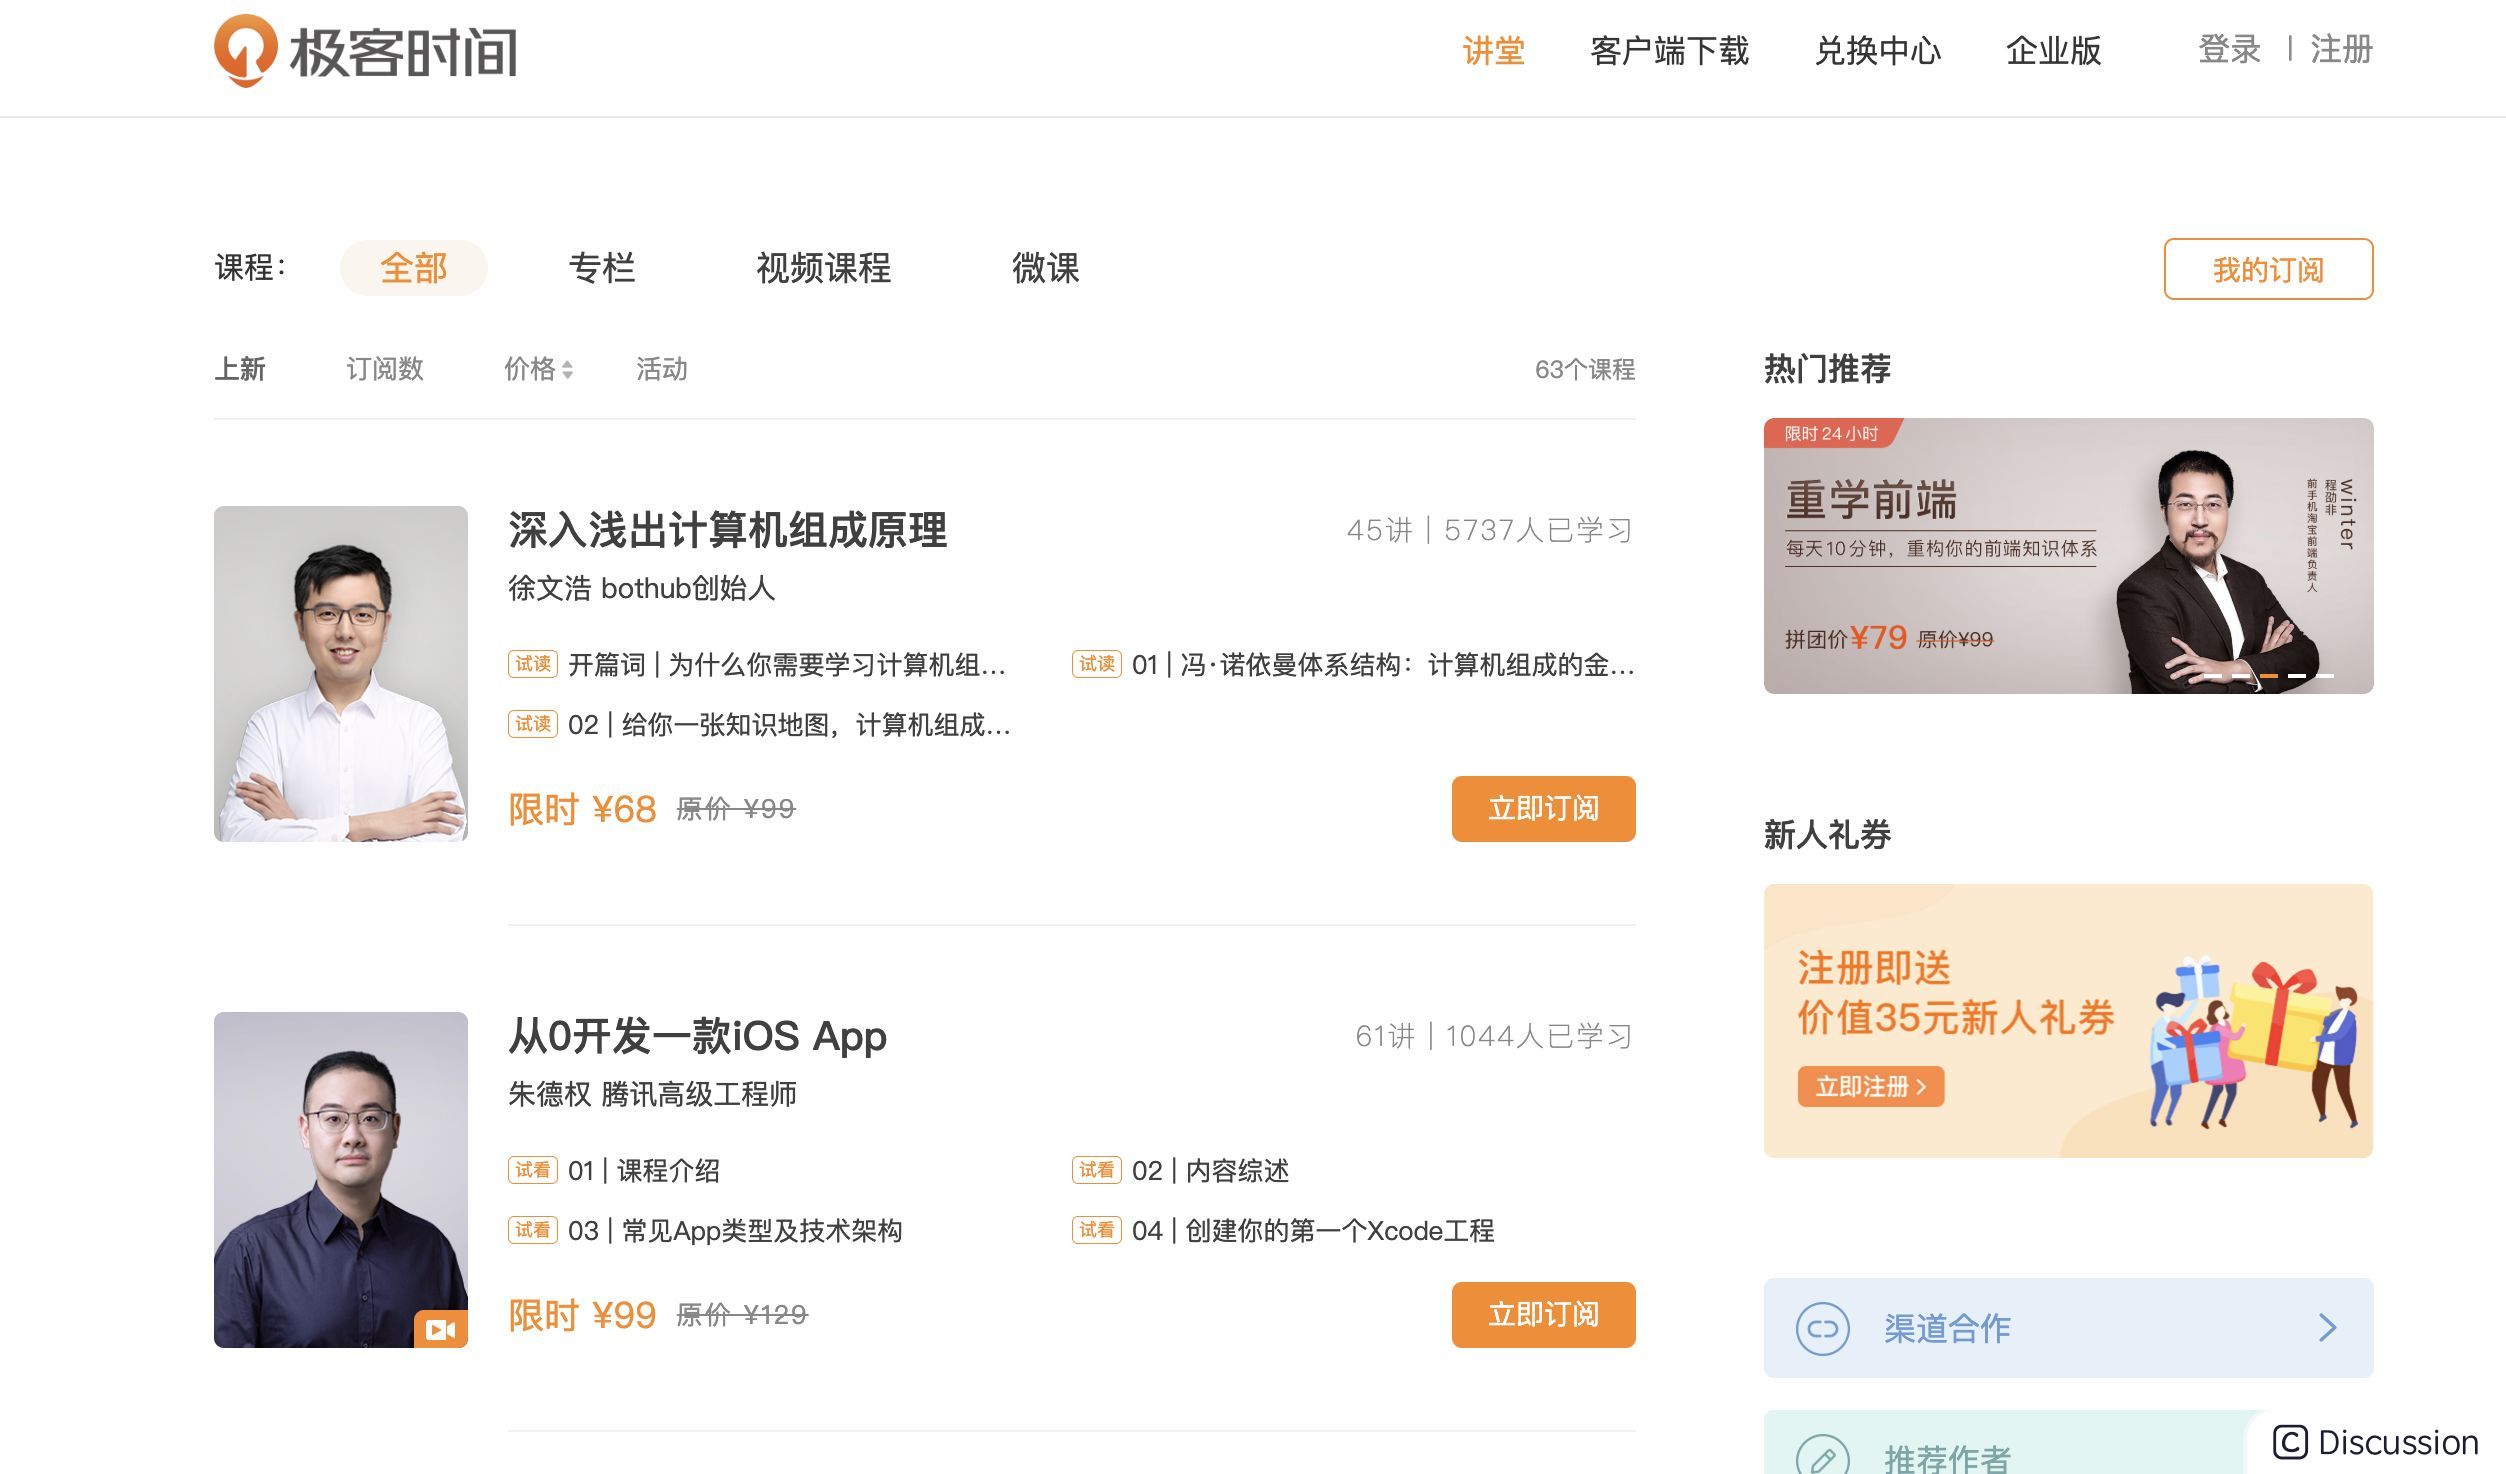This screenshot has height=1474, width=2506.
Task: Click the arrow on 立即注册 button
Action: (1921, 1087)
